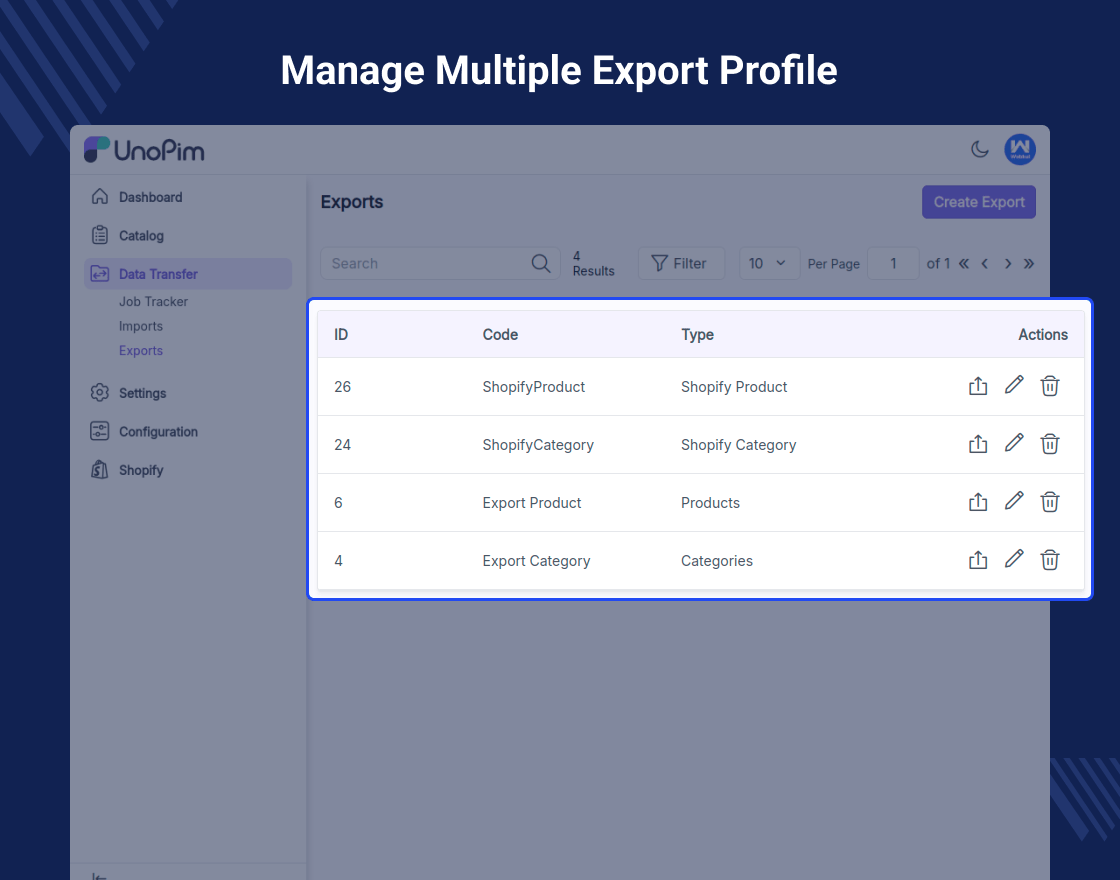The height and width of the screenshot is (880, 1120).
Task: Delete the ShopifyProduct export
Action: 1050,386
